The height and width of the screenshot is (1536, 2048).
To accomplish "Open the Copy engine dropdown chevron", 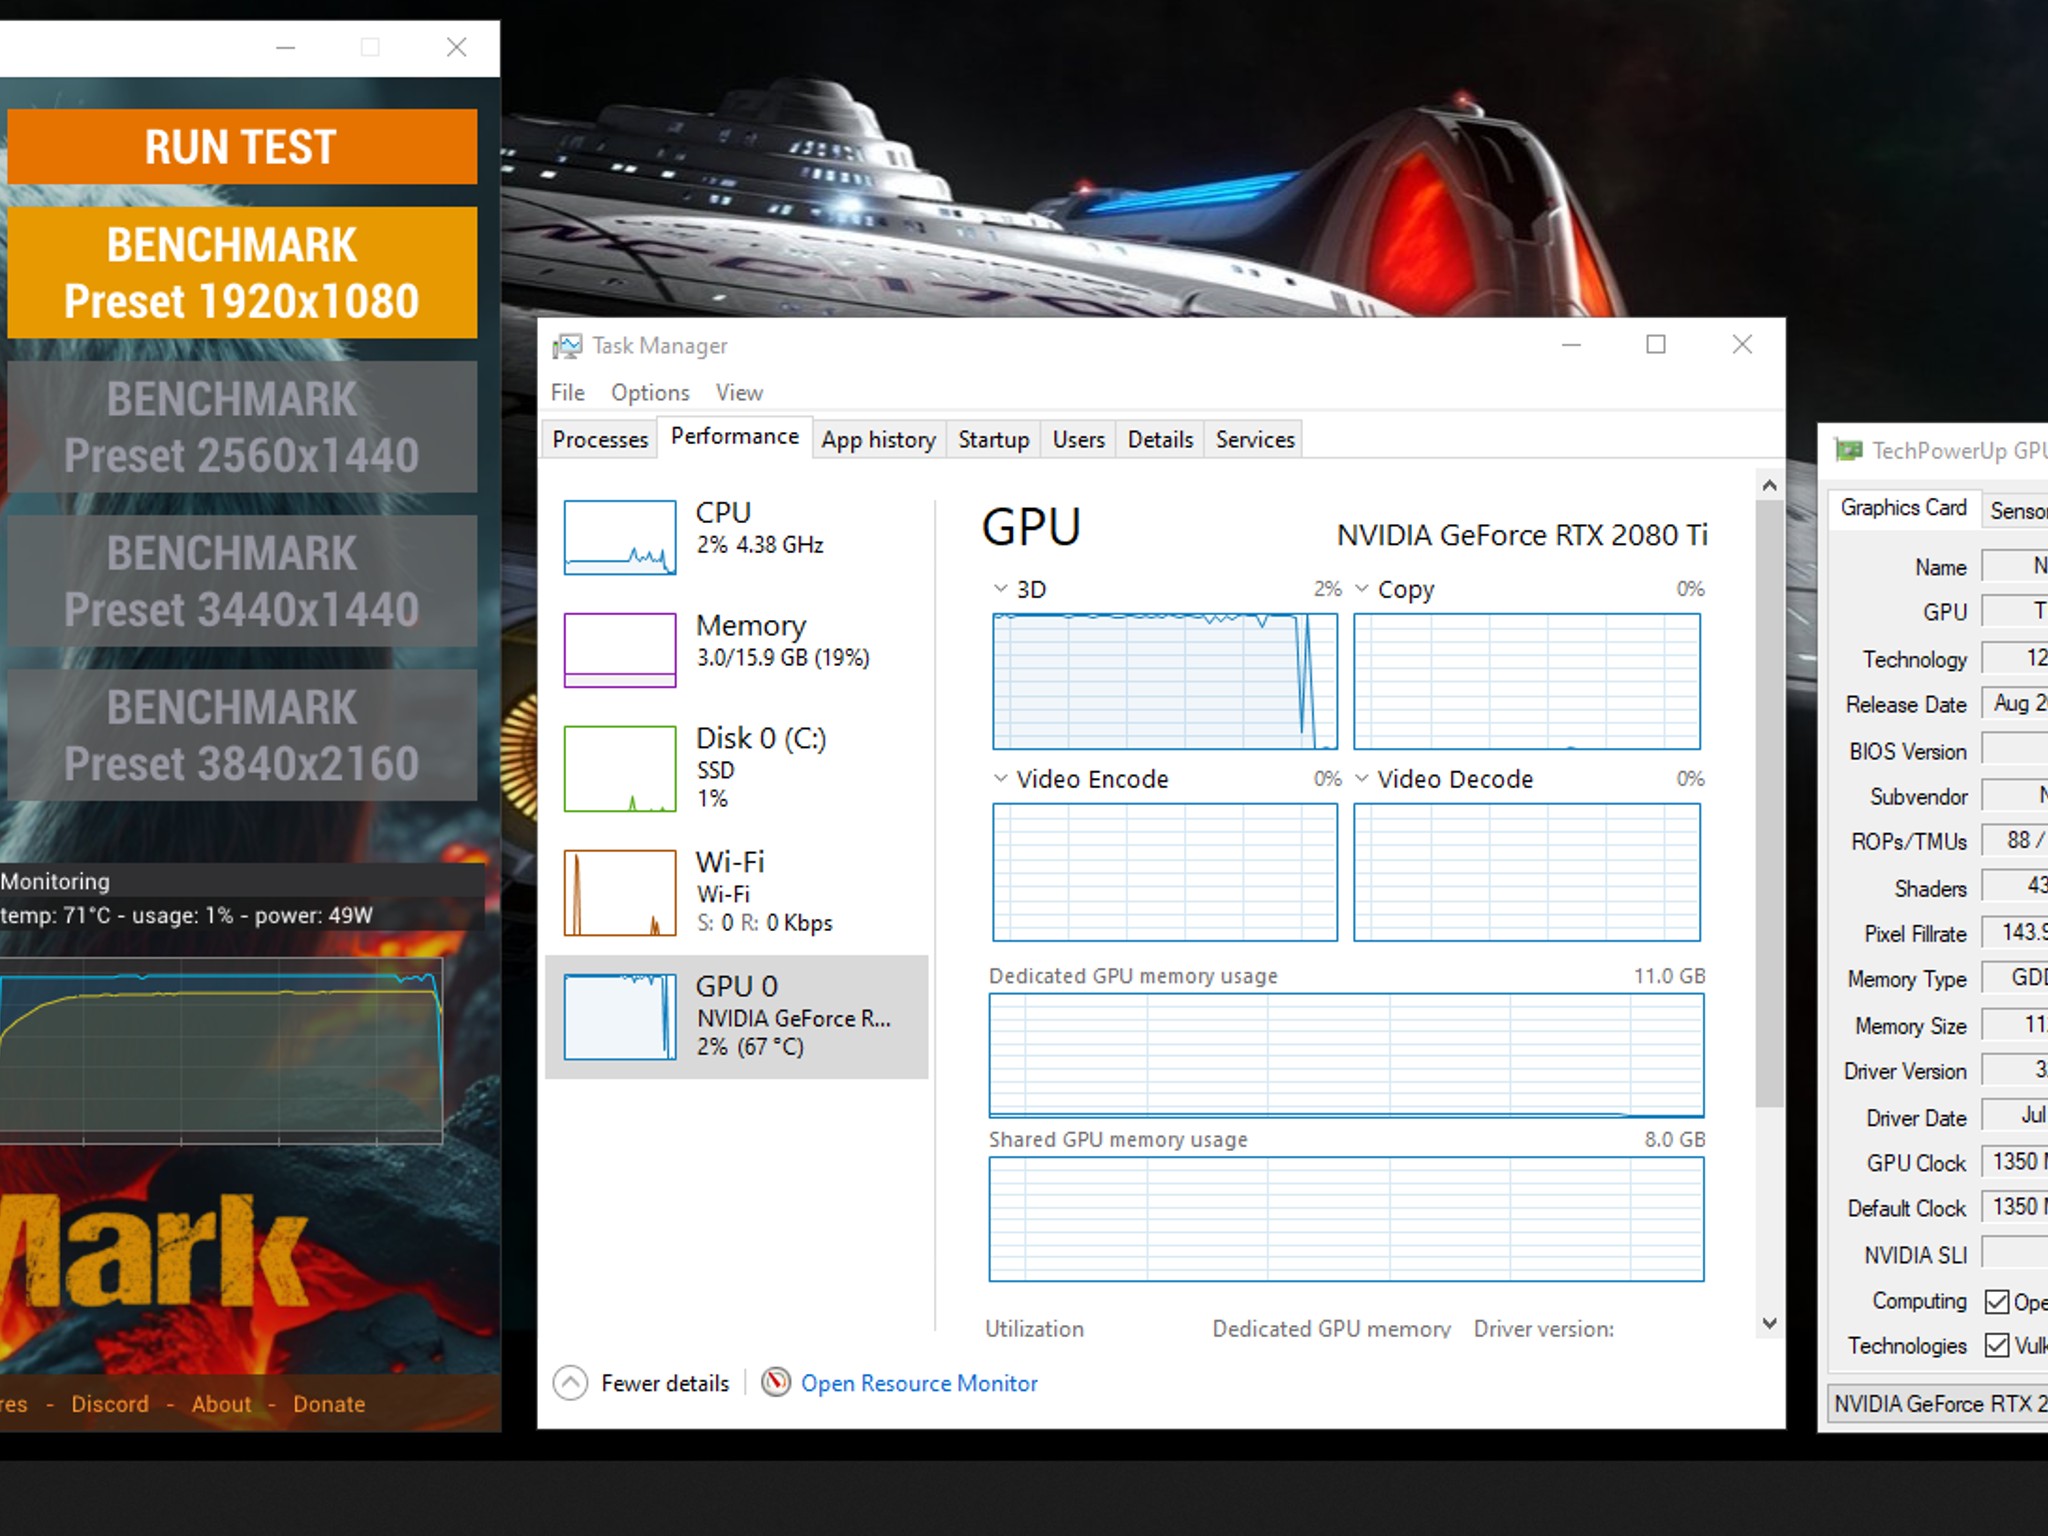I will click(x=1361, y=588).
